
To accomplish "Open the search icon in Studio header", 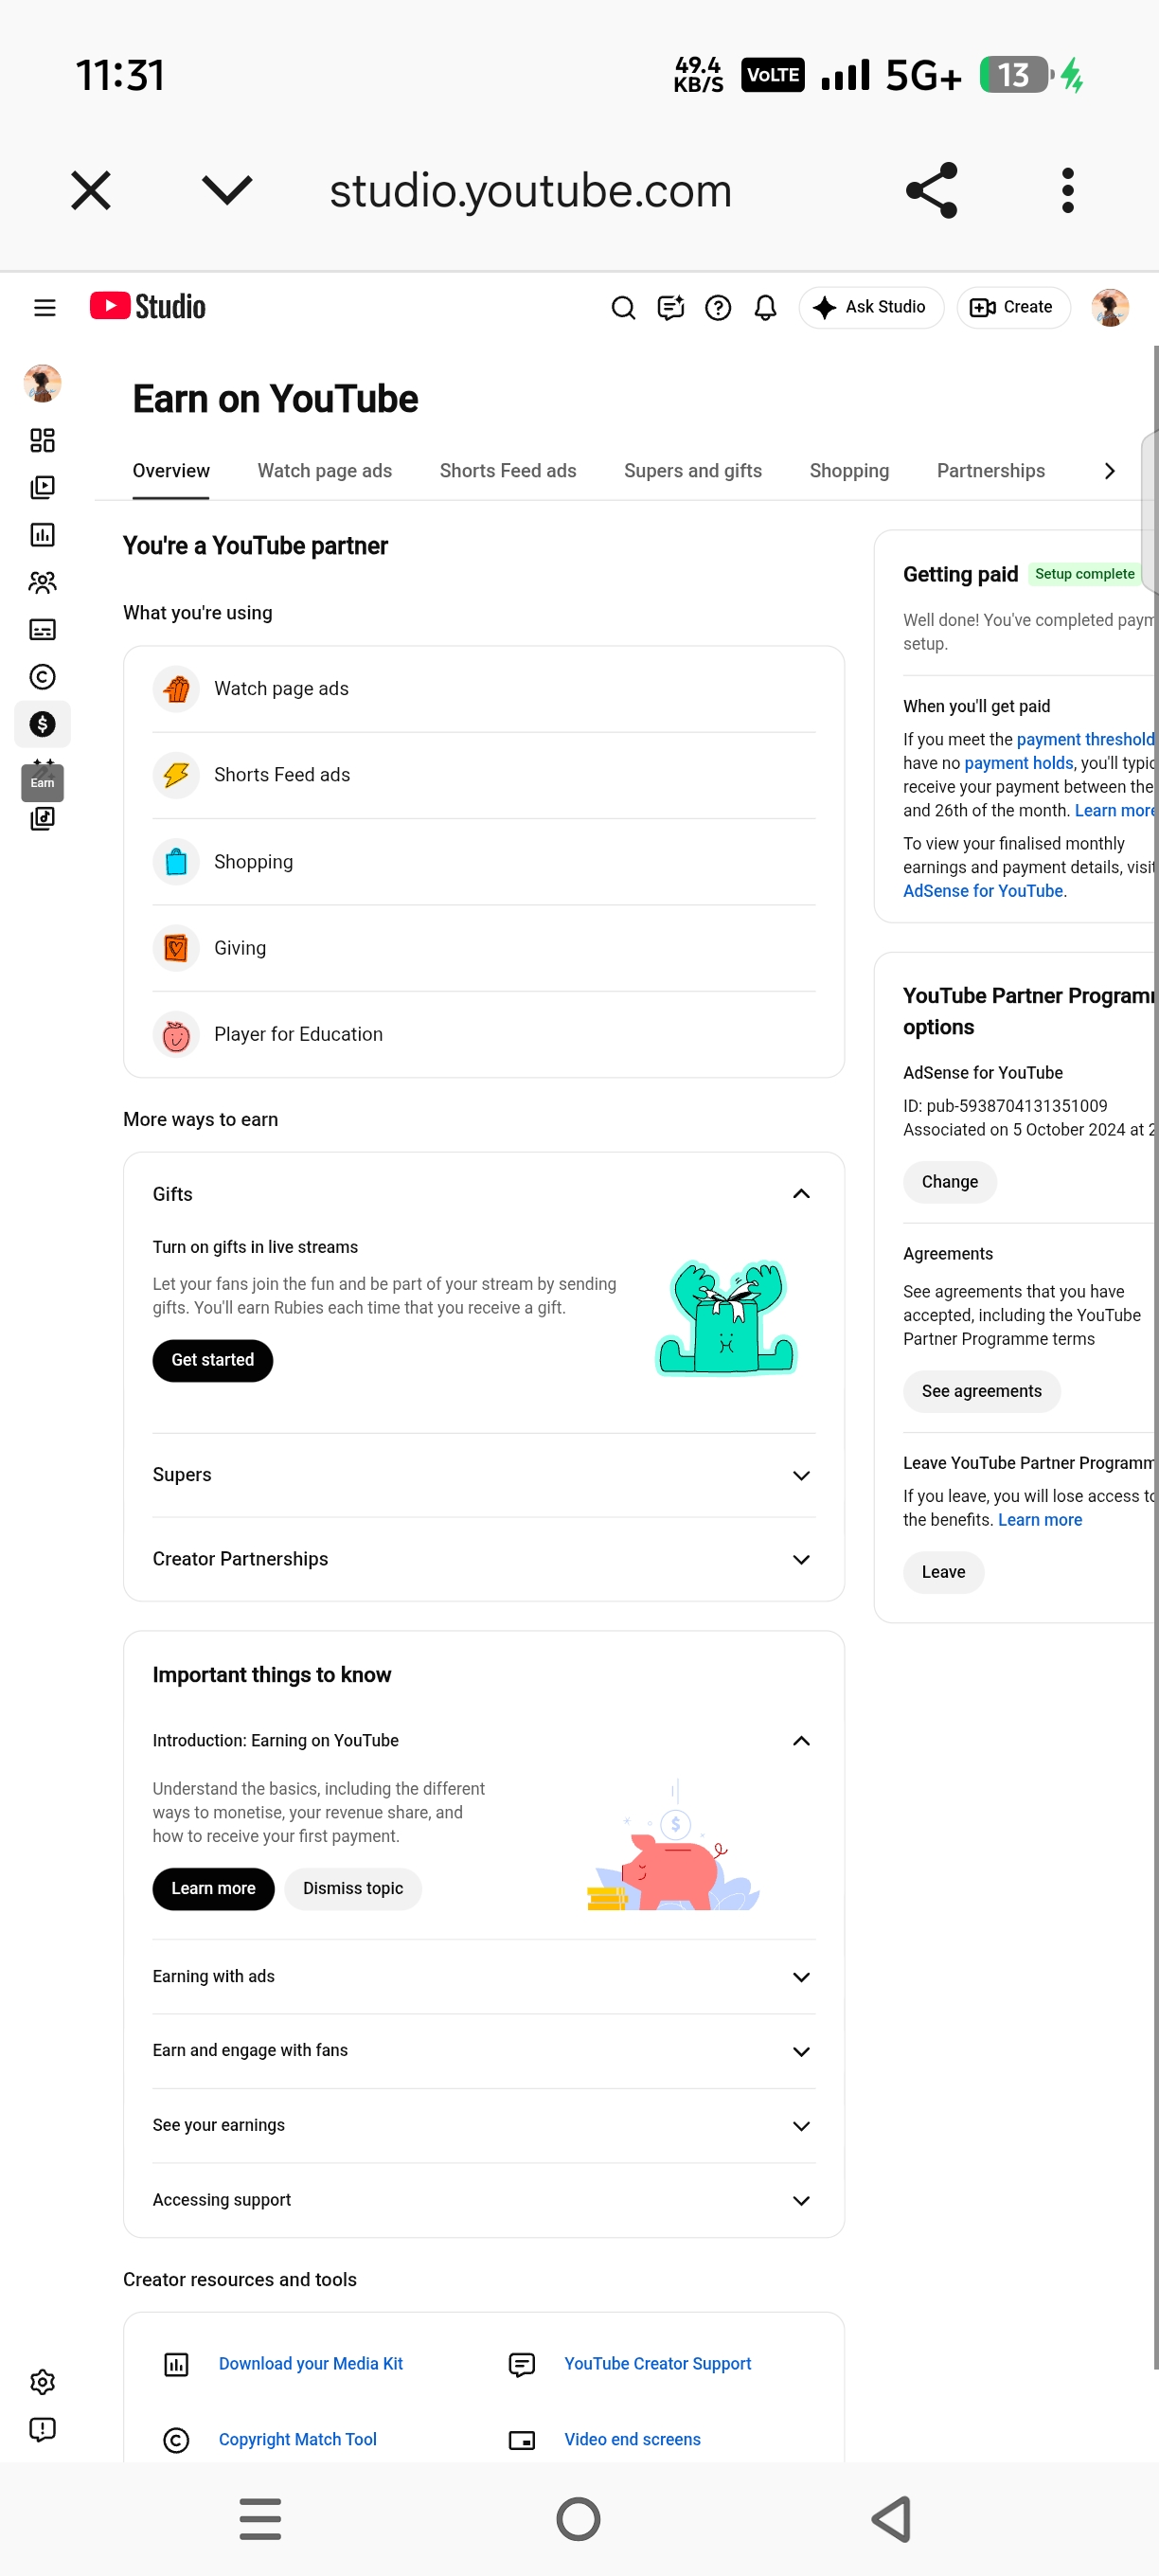I will [623, 307].
